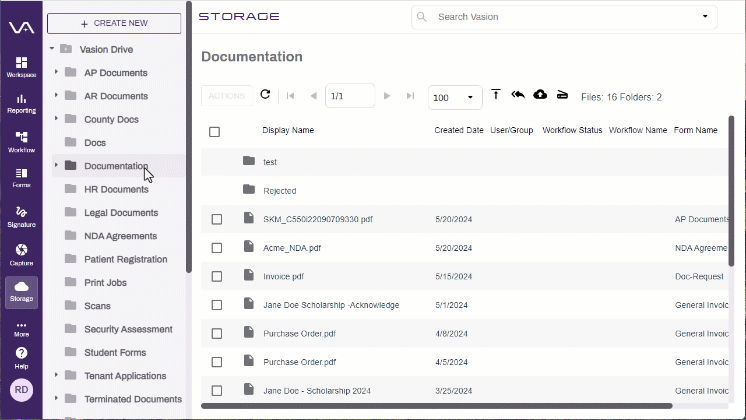The width and height of the screenshot is (746, 420).
Task: Expand the Terminated Documents folder arrow
Action: coord(56,398)
